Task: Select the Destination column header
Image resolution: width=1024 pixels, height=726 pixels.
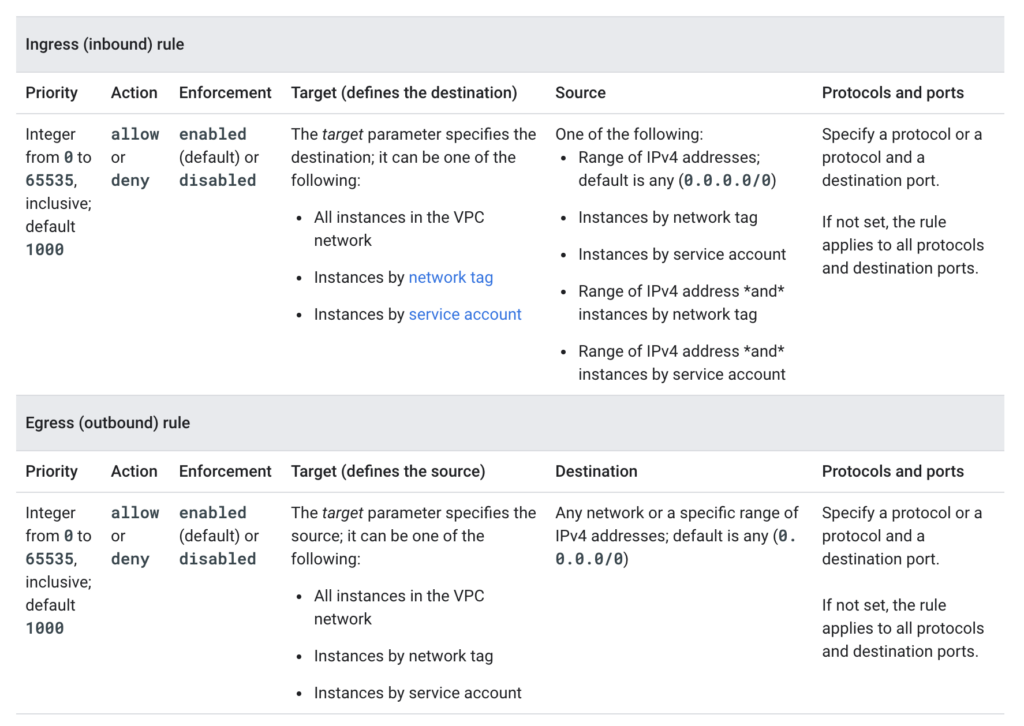Action: pos(596,471)
